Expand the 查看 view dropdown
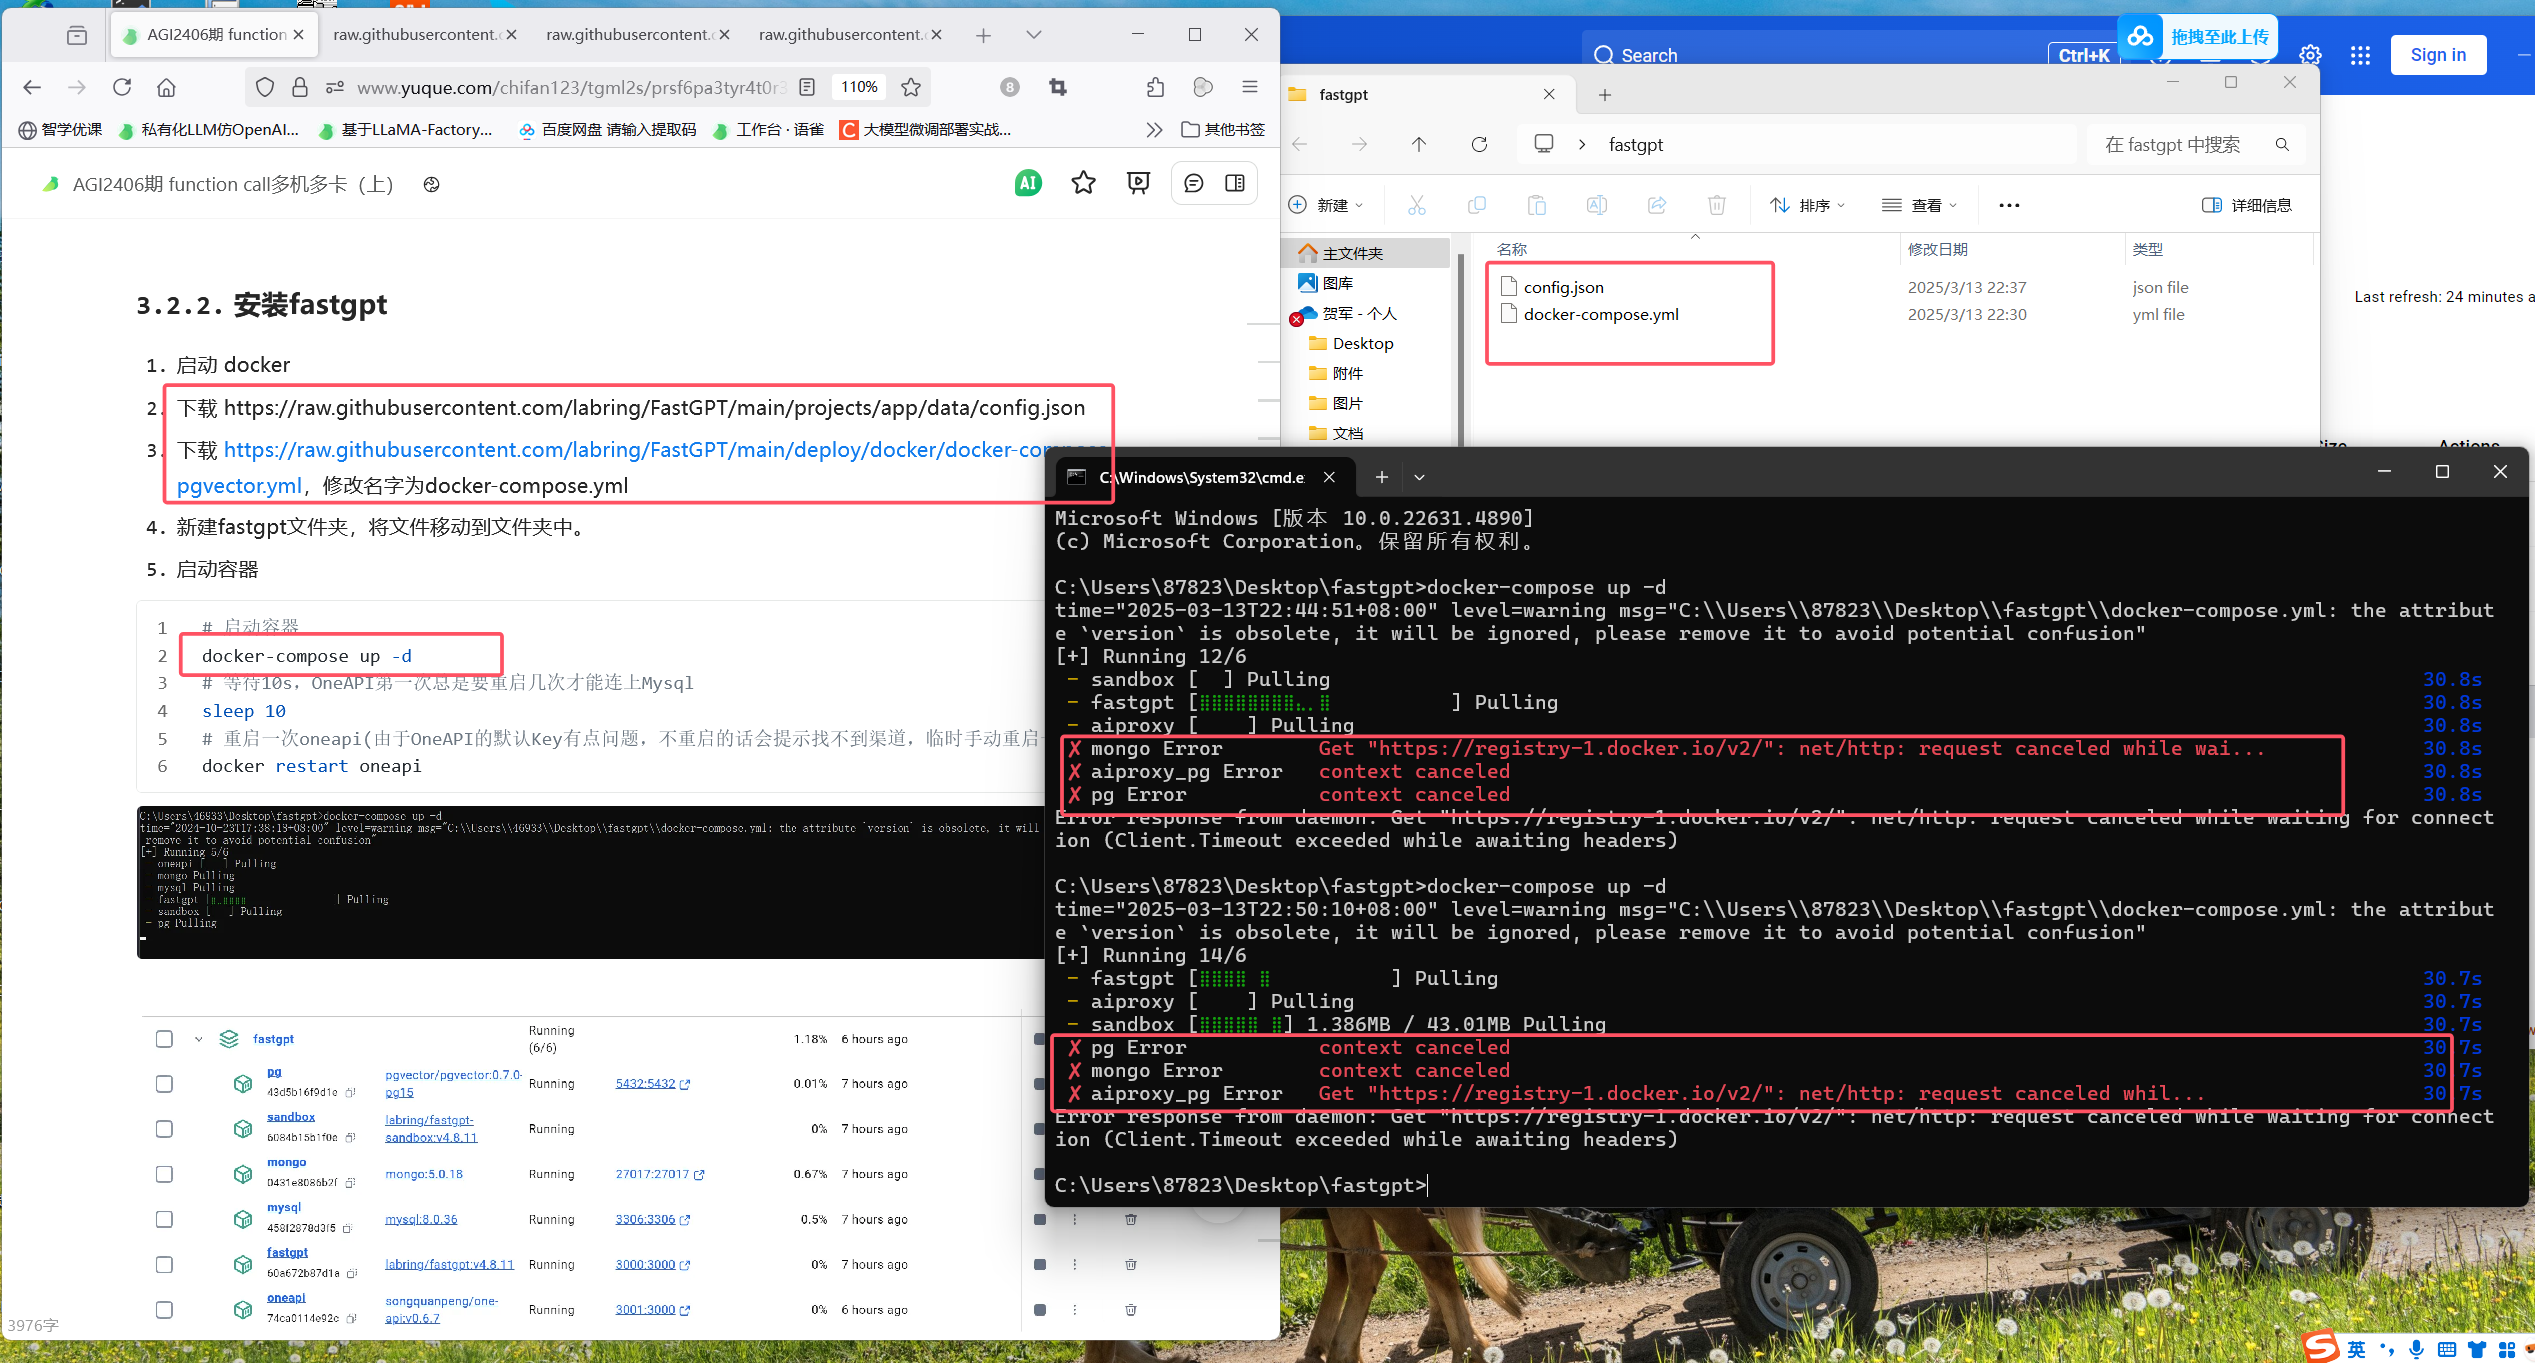The height and width of the screenshot is (1363, 2535). 1920,205
